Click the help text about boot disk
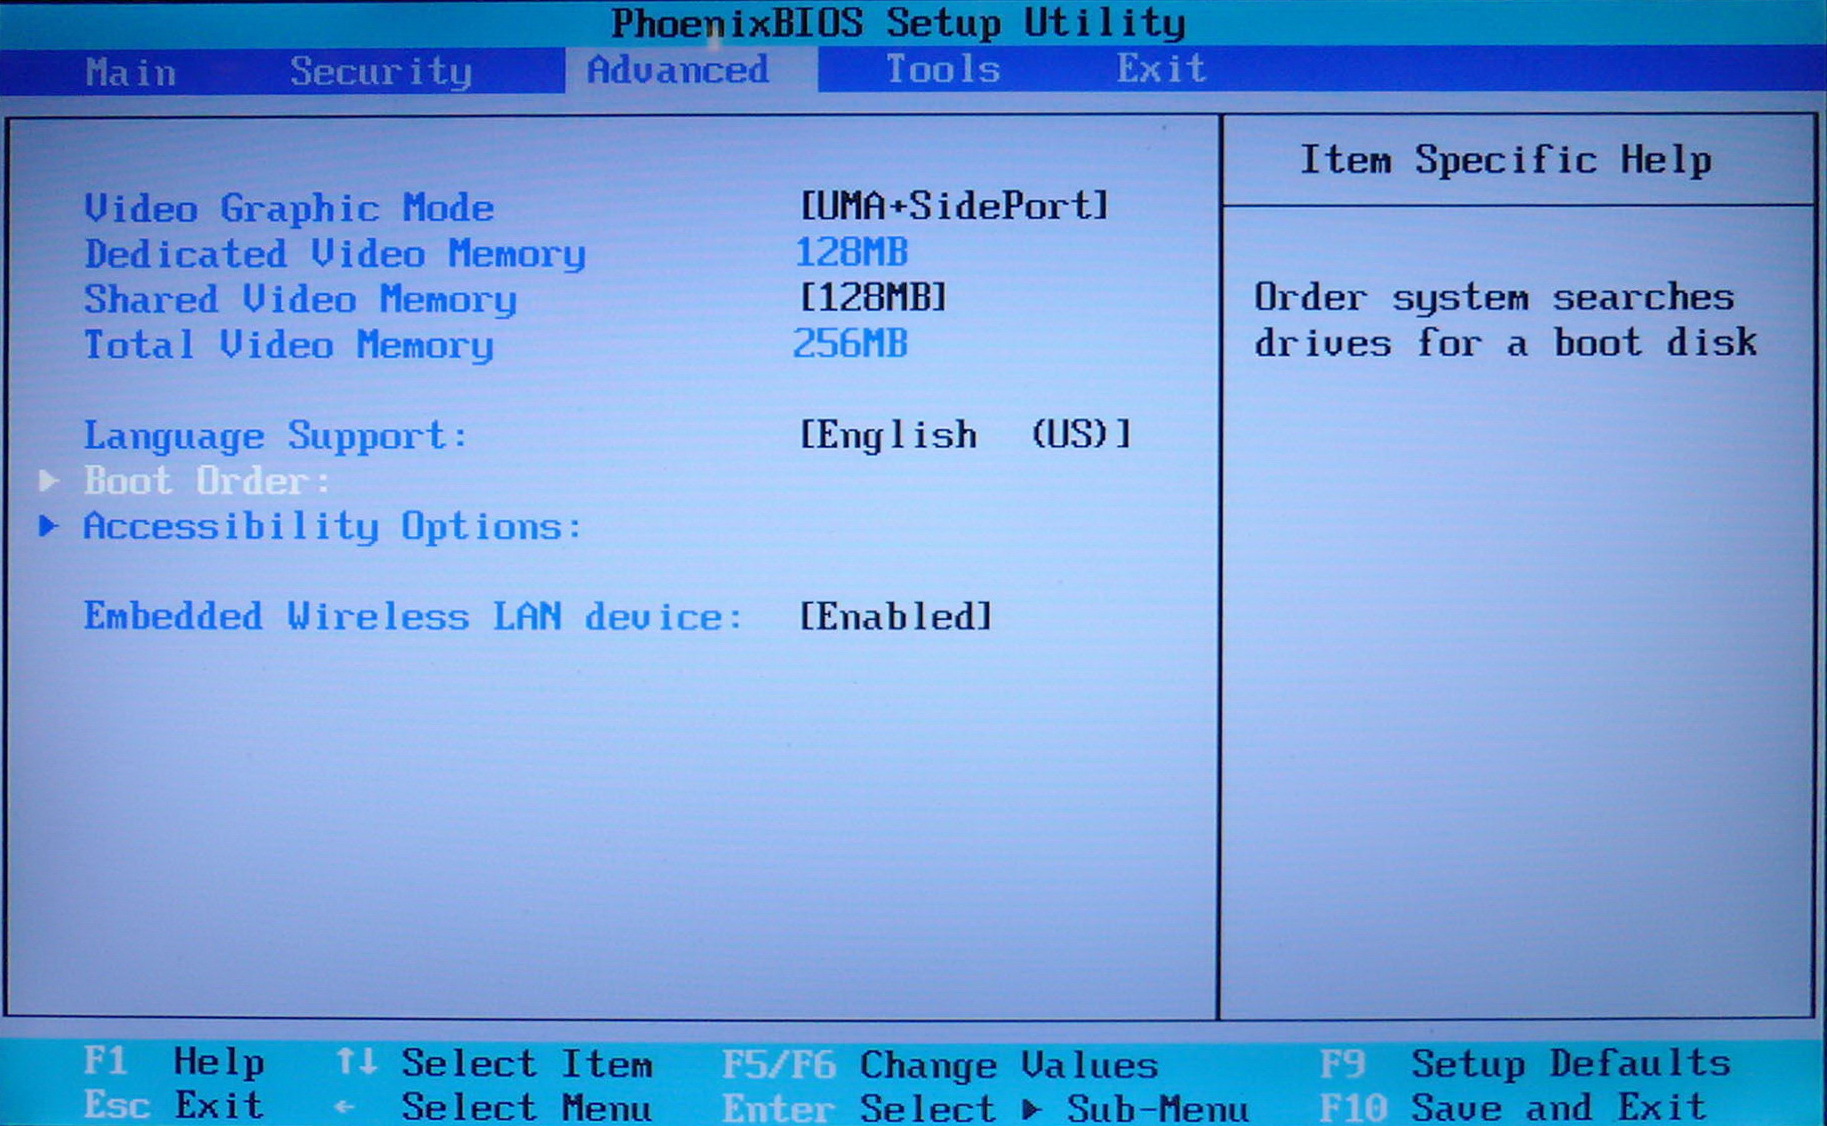Screen dimensions: 1827x1126 pyautogui.click(x=1506, y=320)
